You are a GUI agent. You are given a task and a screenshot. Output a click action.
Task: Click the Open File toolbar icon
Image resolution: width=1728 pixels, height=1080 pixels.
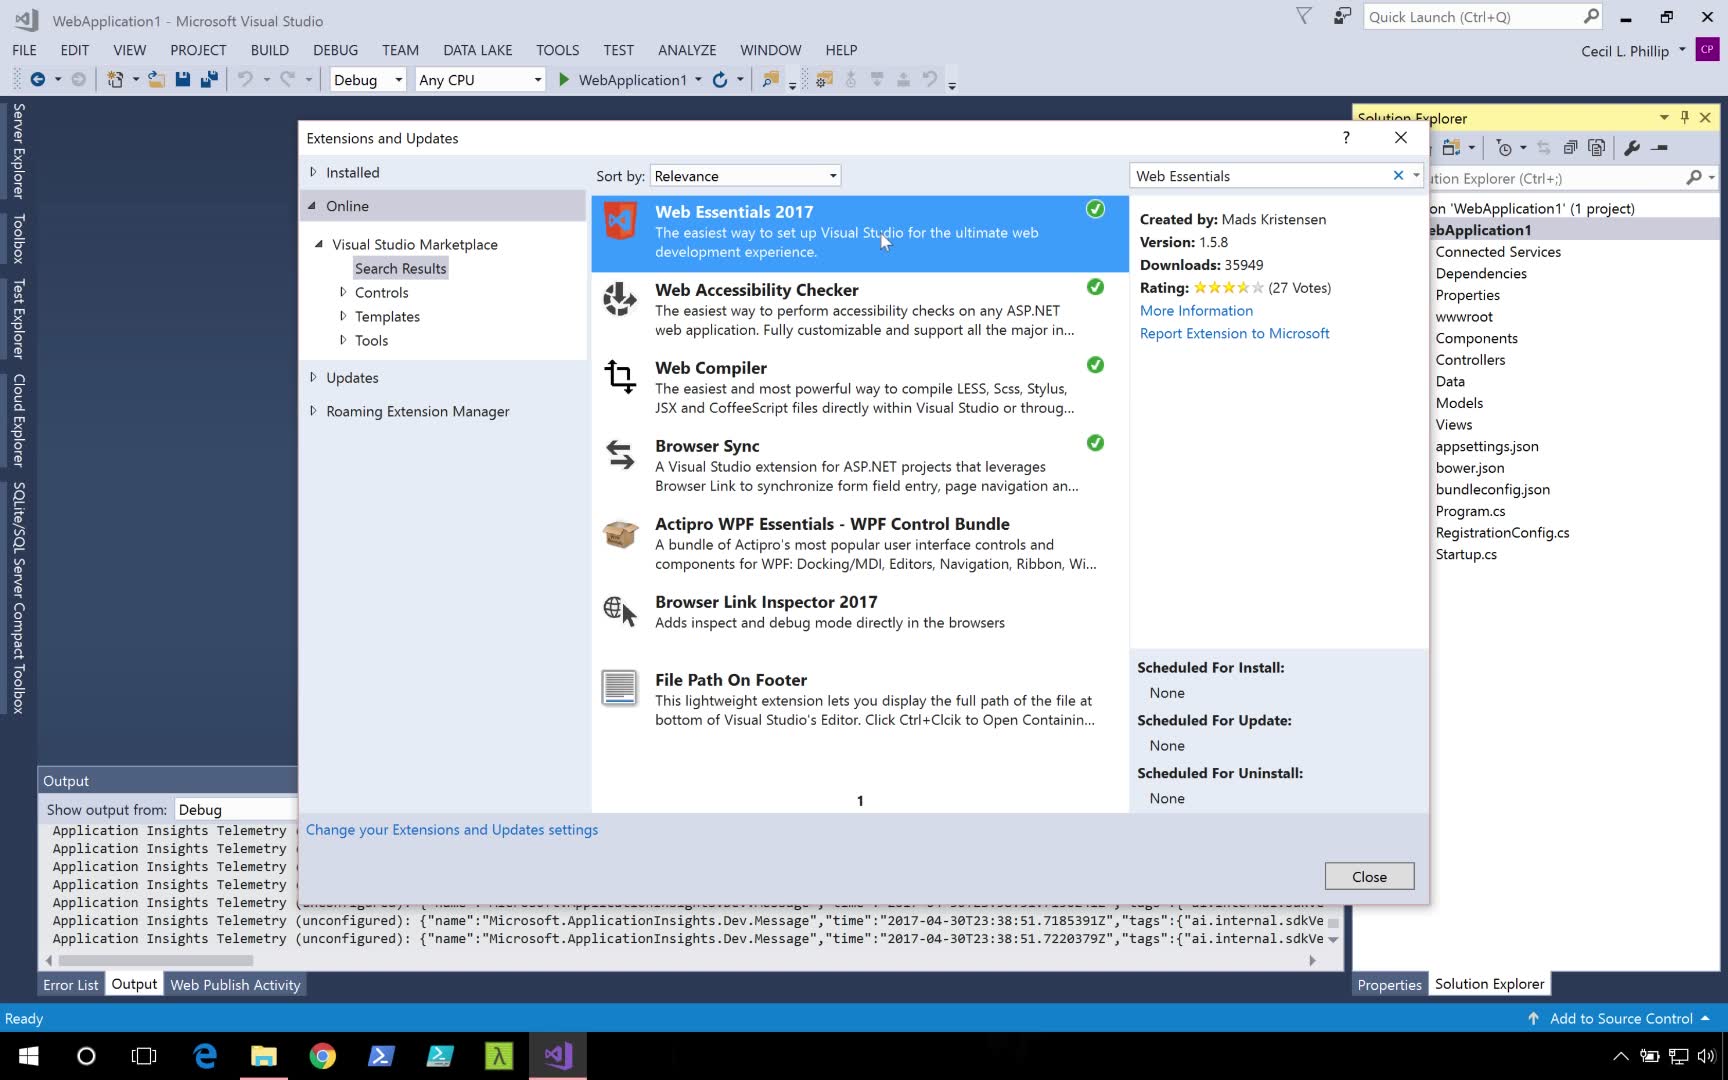[x=157, y=80]
